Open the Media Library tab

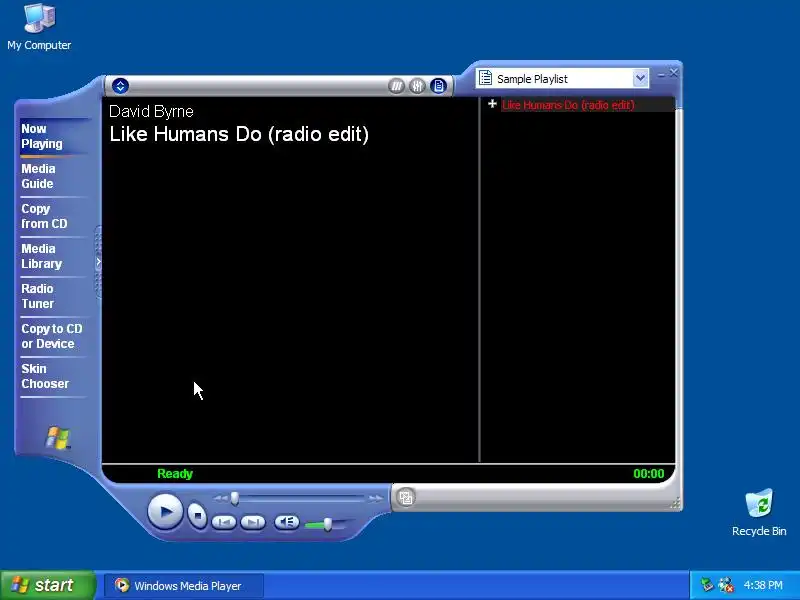coord(41,256)
